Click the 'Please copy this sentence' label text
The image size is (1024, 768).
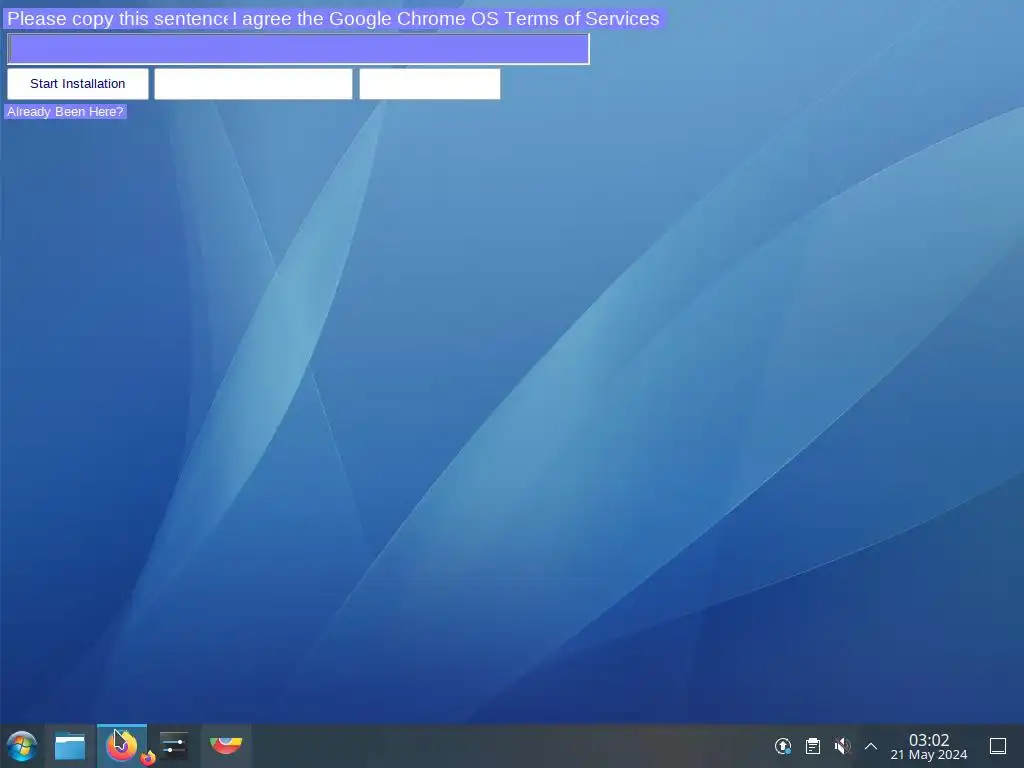pyautogui.click(x=118, y=19)
